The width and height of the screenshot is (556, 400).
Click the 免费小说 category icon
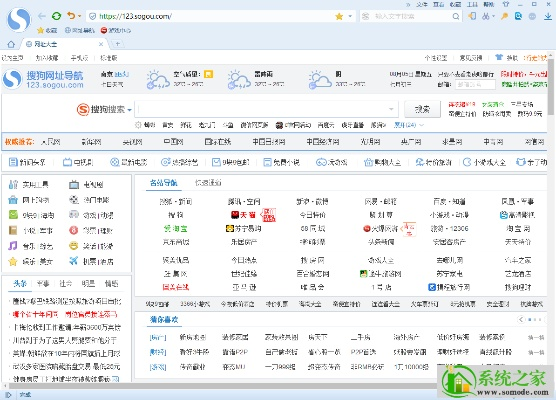[x=267, y=162]
